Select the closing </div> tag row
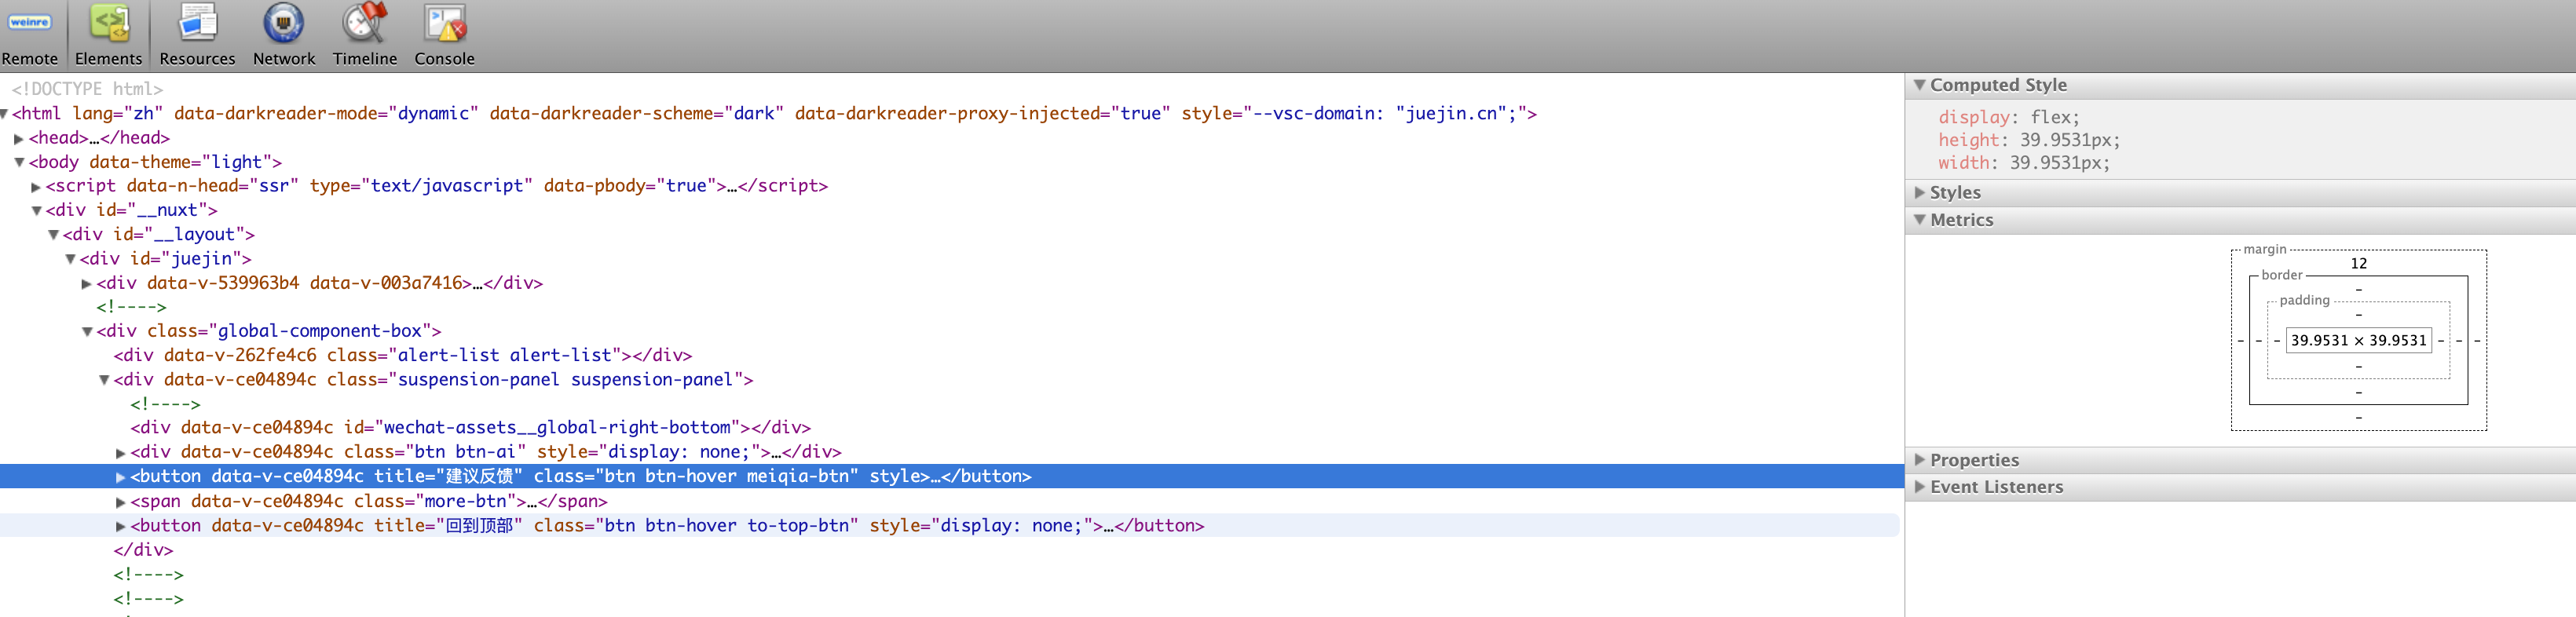Image resolution: width=2576 pixels, height=617 pixels. 143,550
